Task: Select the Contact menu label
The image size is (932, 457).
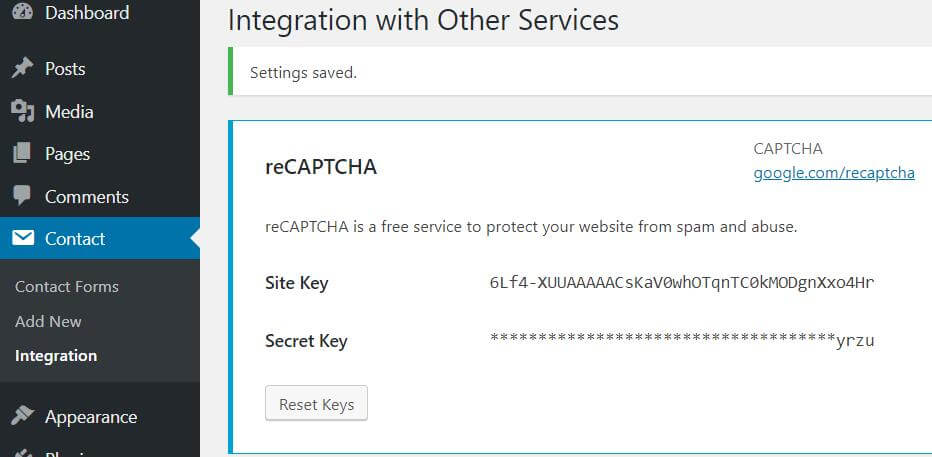Action: [x=75, y=239]
